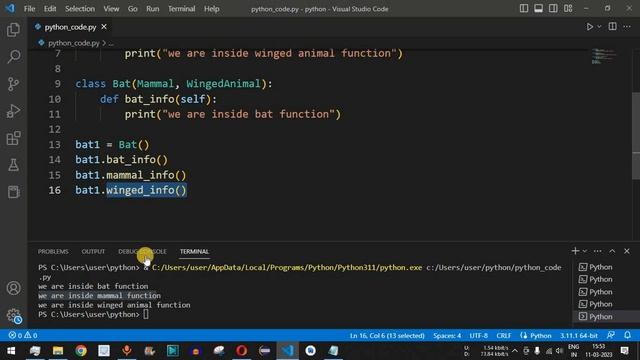Open the Search view in activity bar
Screen dimensions: 640x360
[13, 56]
